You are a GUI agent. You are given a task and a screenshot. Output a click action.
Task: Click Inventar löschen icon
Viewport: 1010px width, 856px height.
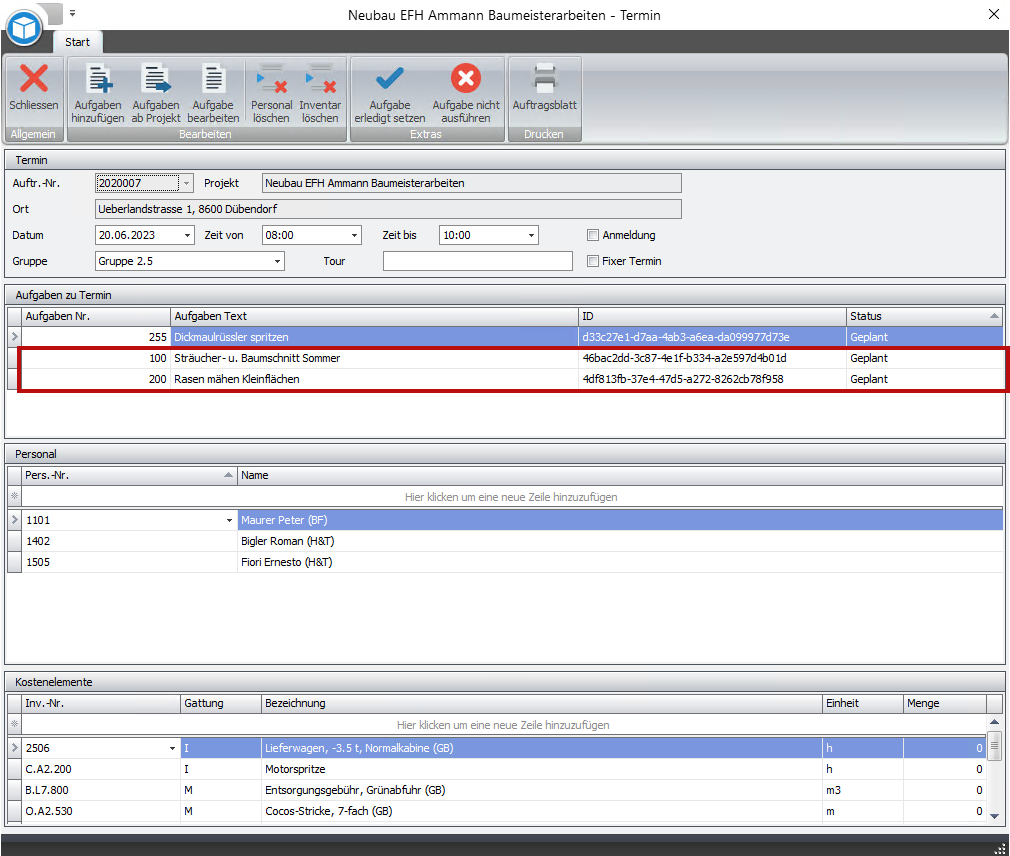click(x=320, y=79)
